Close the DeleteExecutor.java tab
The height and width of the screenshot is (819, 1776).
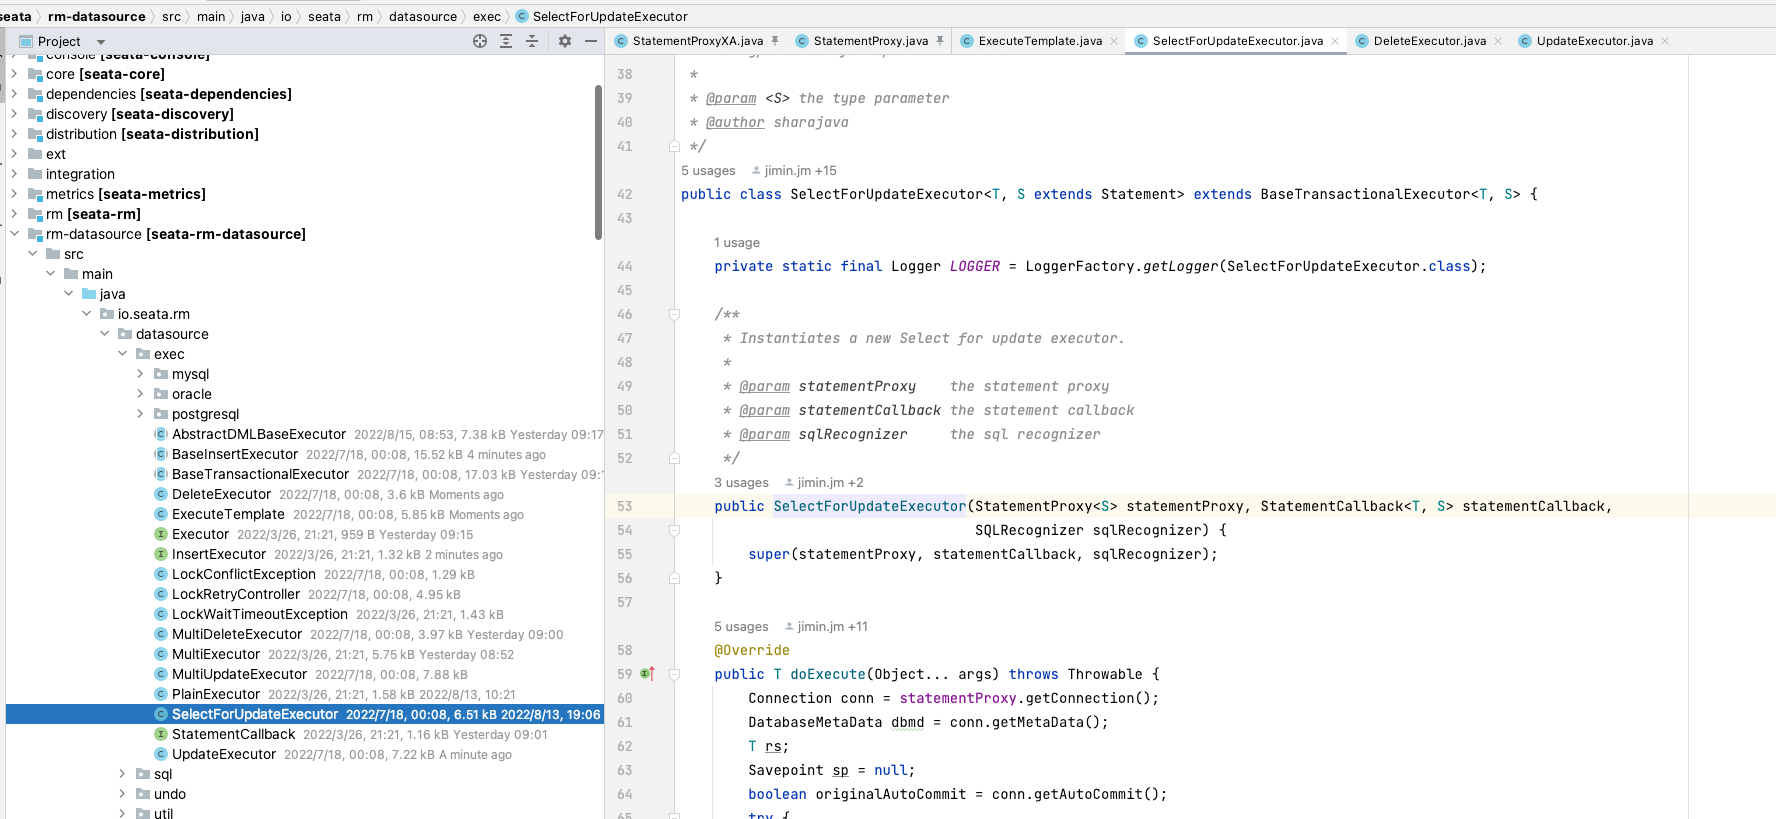click(x=1498, y=41)
